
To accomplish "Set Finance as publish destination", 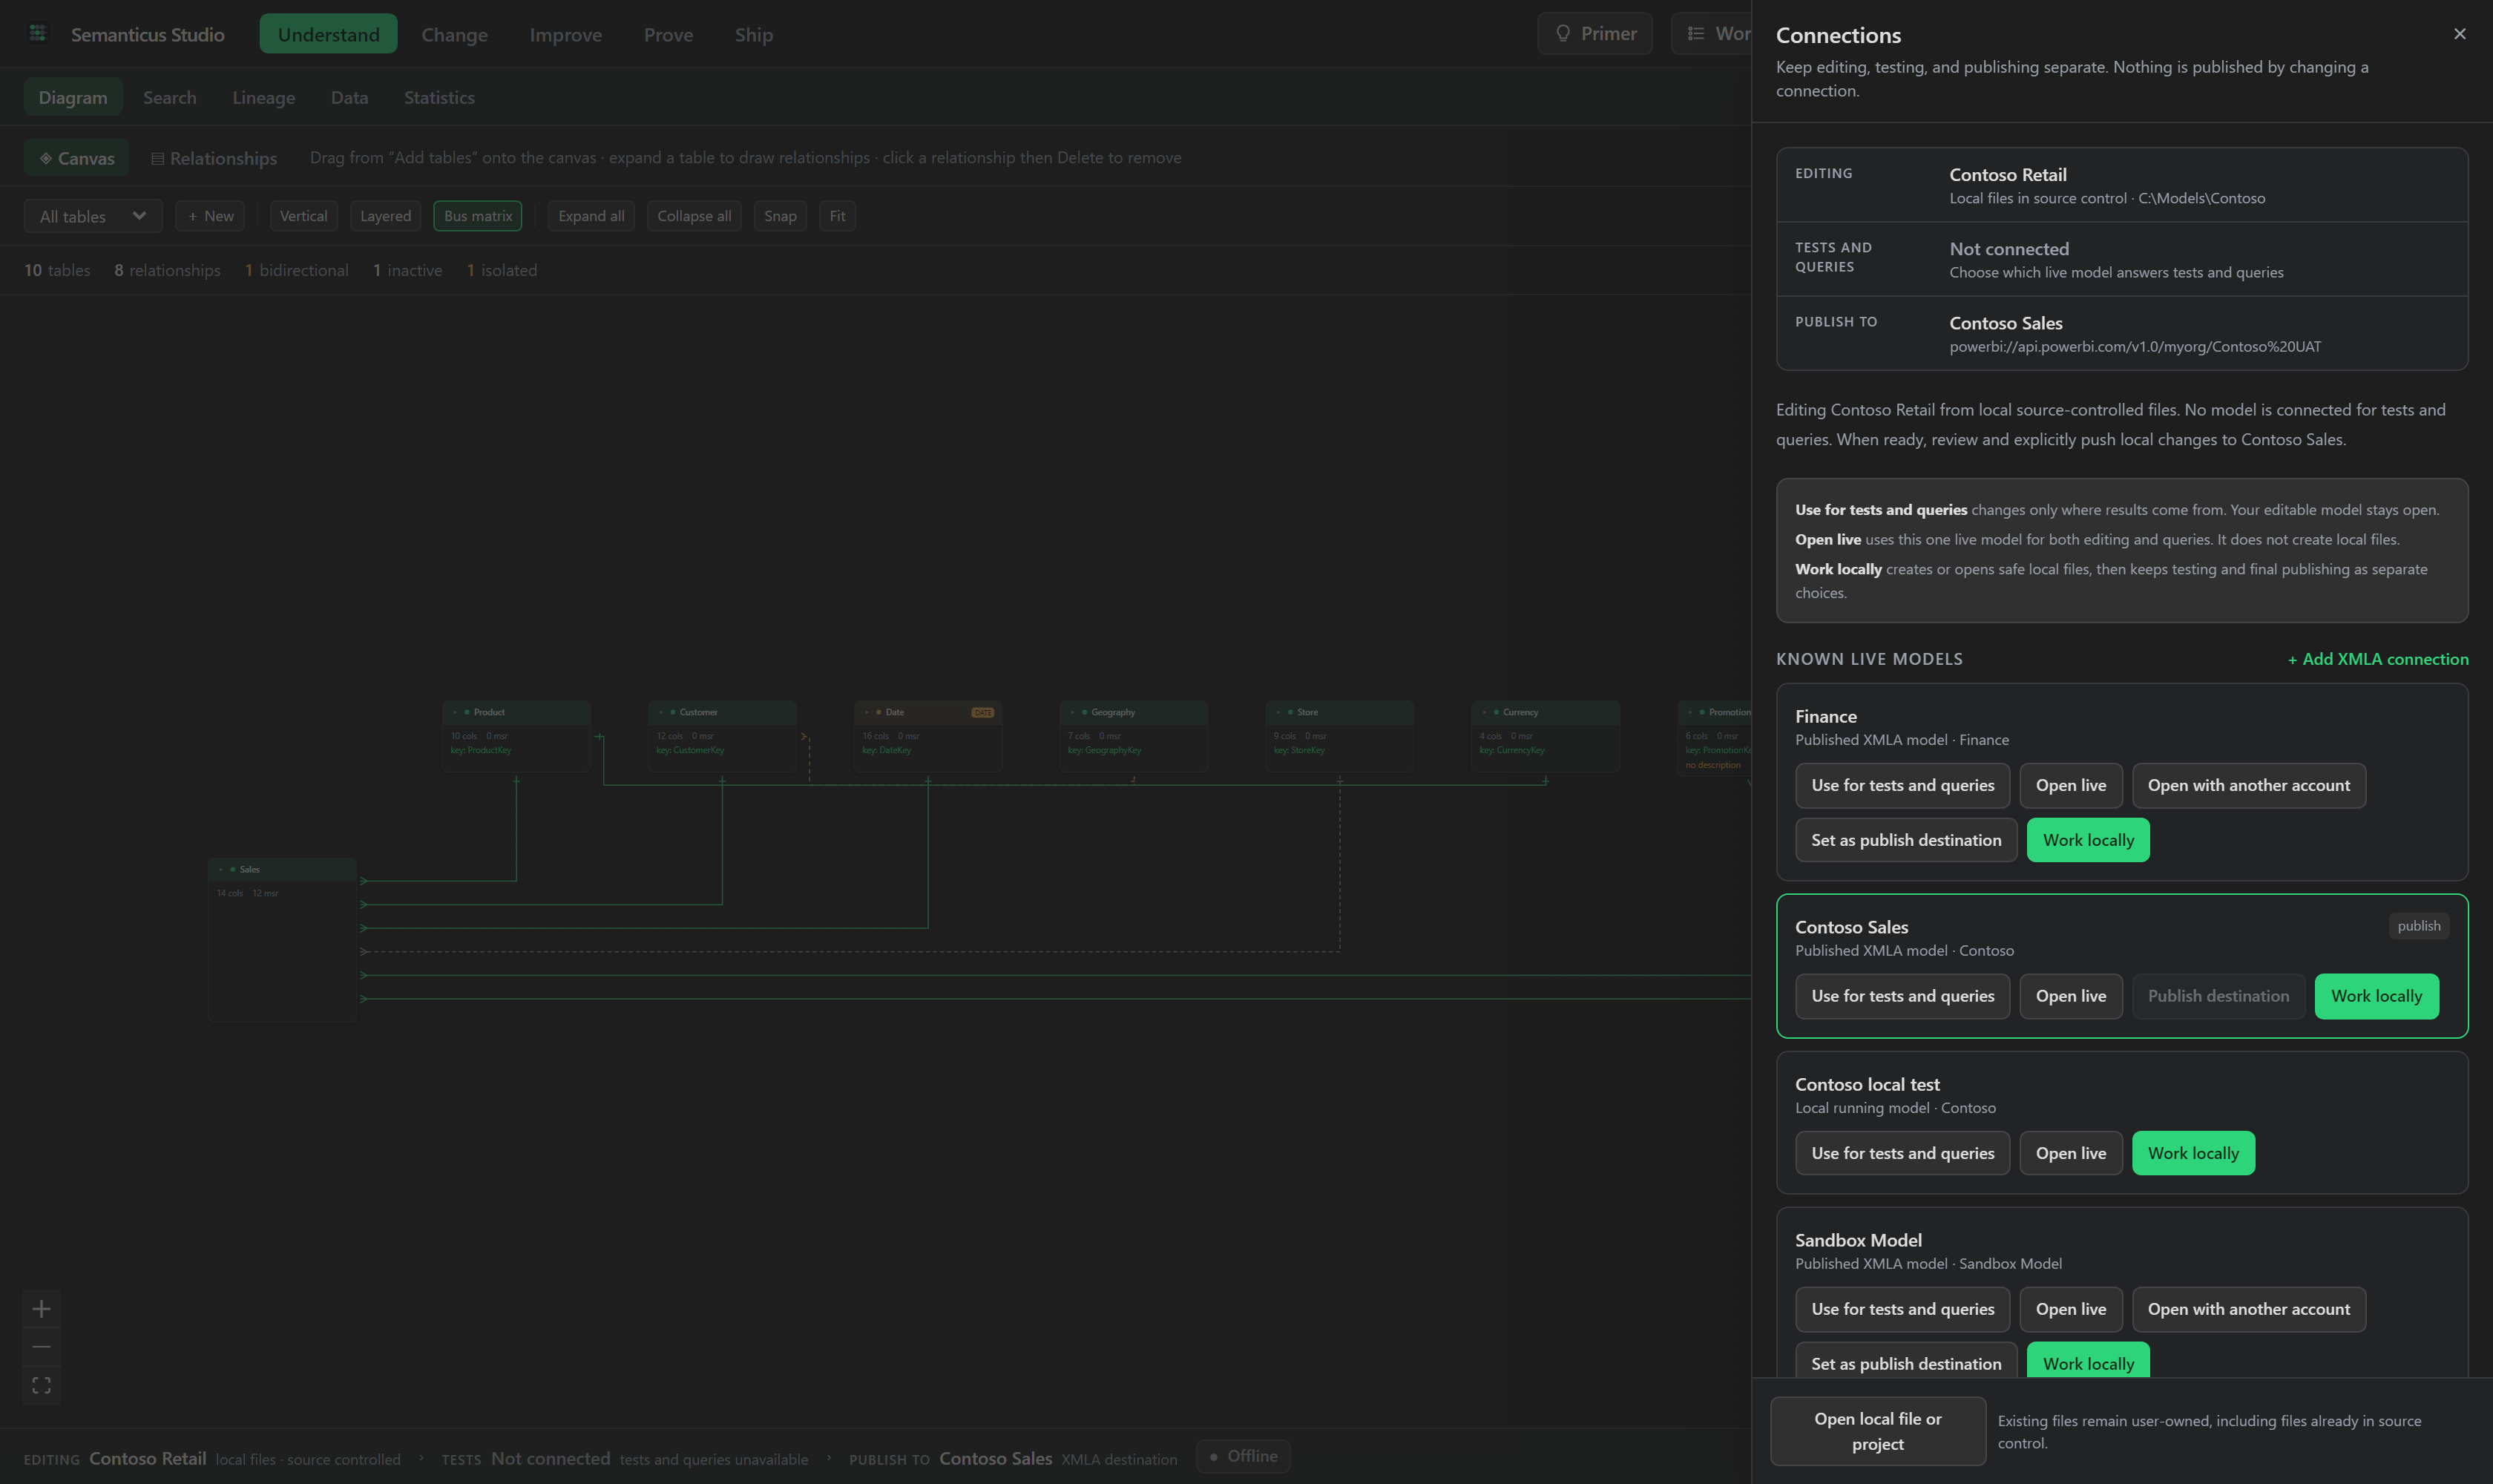I will pos(1906,840).
